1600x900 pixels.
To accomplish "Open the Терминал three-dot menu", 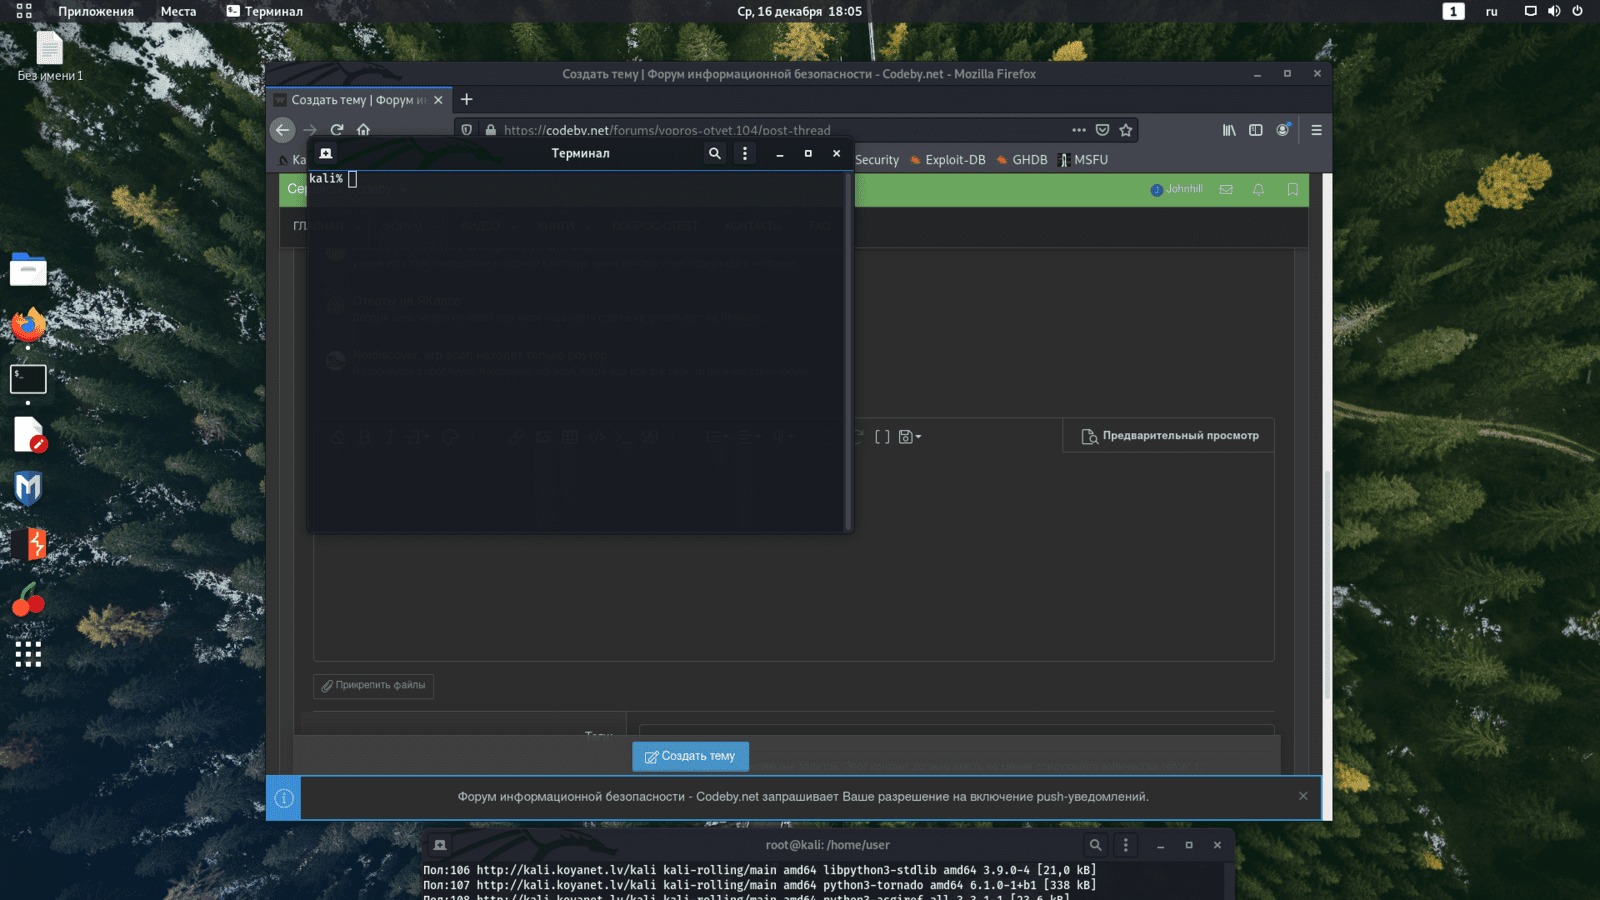I will pyautogui.click(x=744, y=153).
